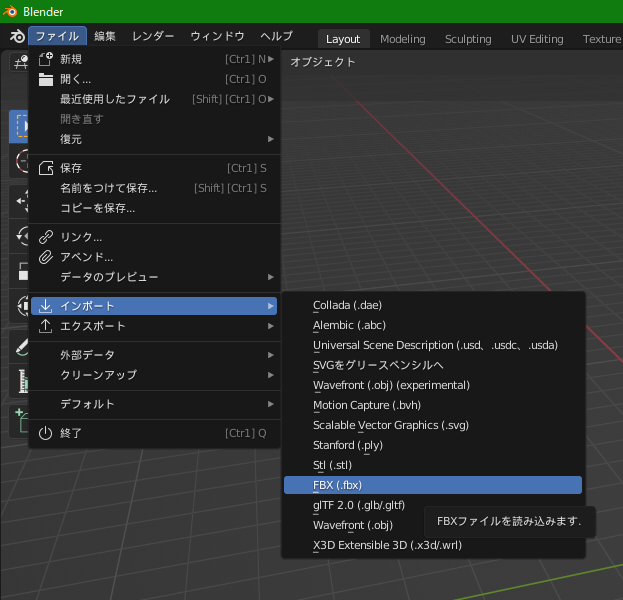Switch to the Sculpting workspace tab

(468, 39)
